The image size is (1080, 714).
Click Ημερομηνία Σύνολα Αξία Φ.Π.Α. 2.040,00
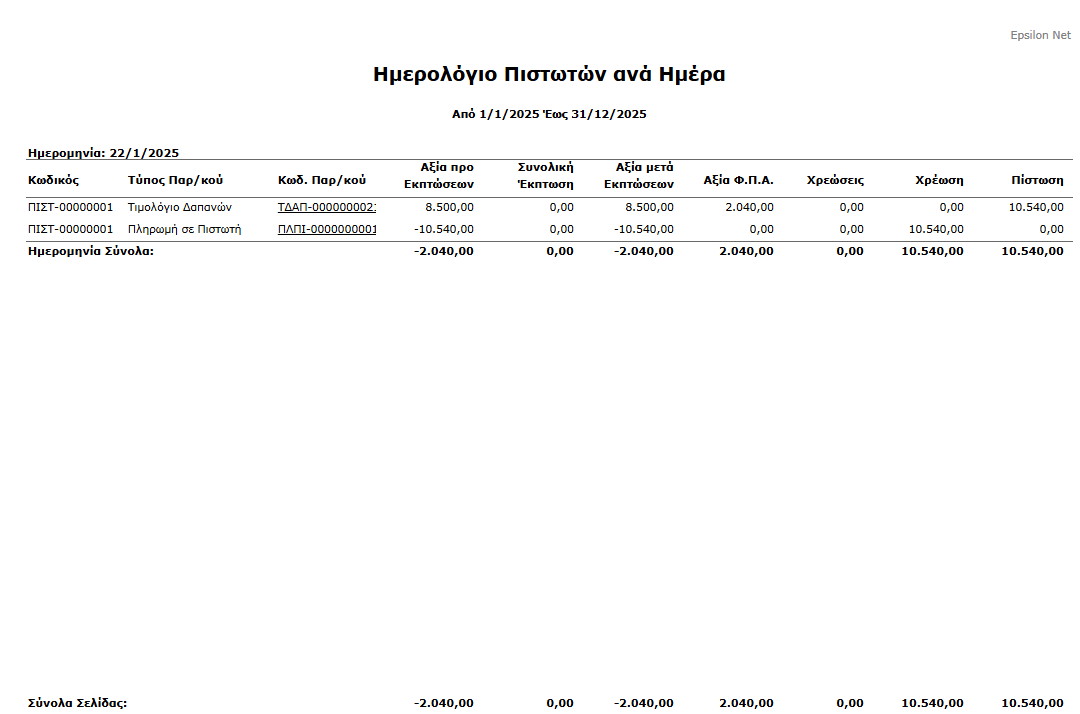tap(746, 251)
